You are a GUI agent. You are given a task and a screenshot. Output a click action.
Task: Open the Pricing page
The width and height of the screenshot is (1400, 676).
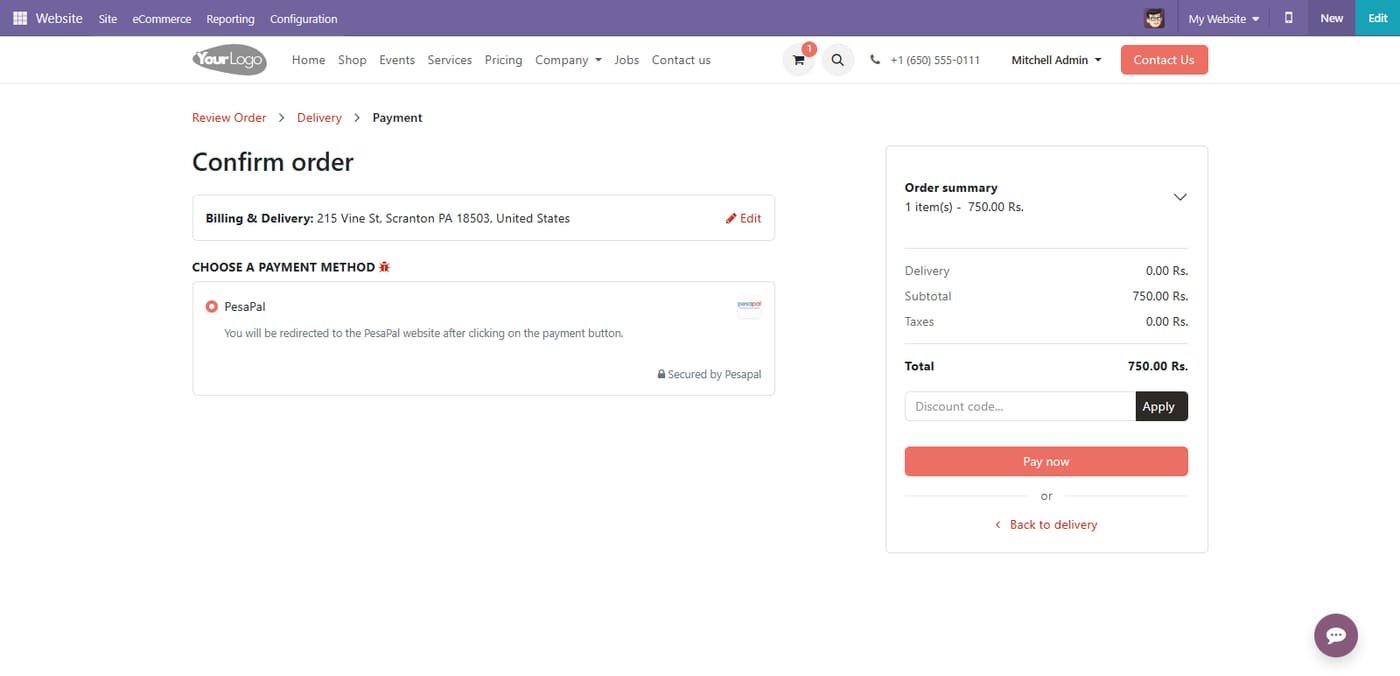503,60
